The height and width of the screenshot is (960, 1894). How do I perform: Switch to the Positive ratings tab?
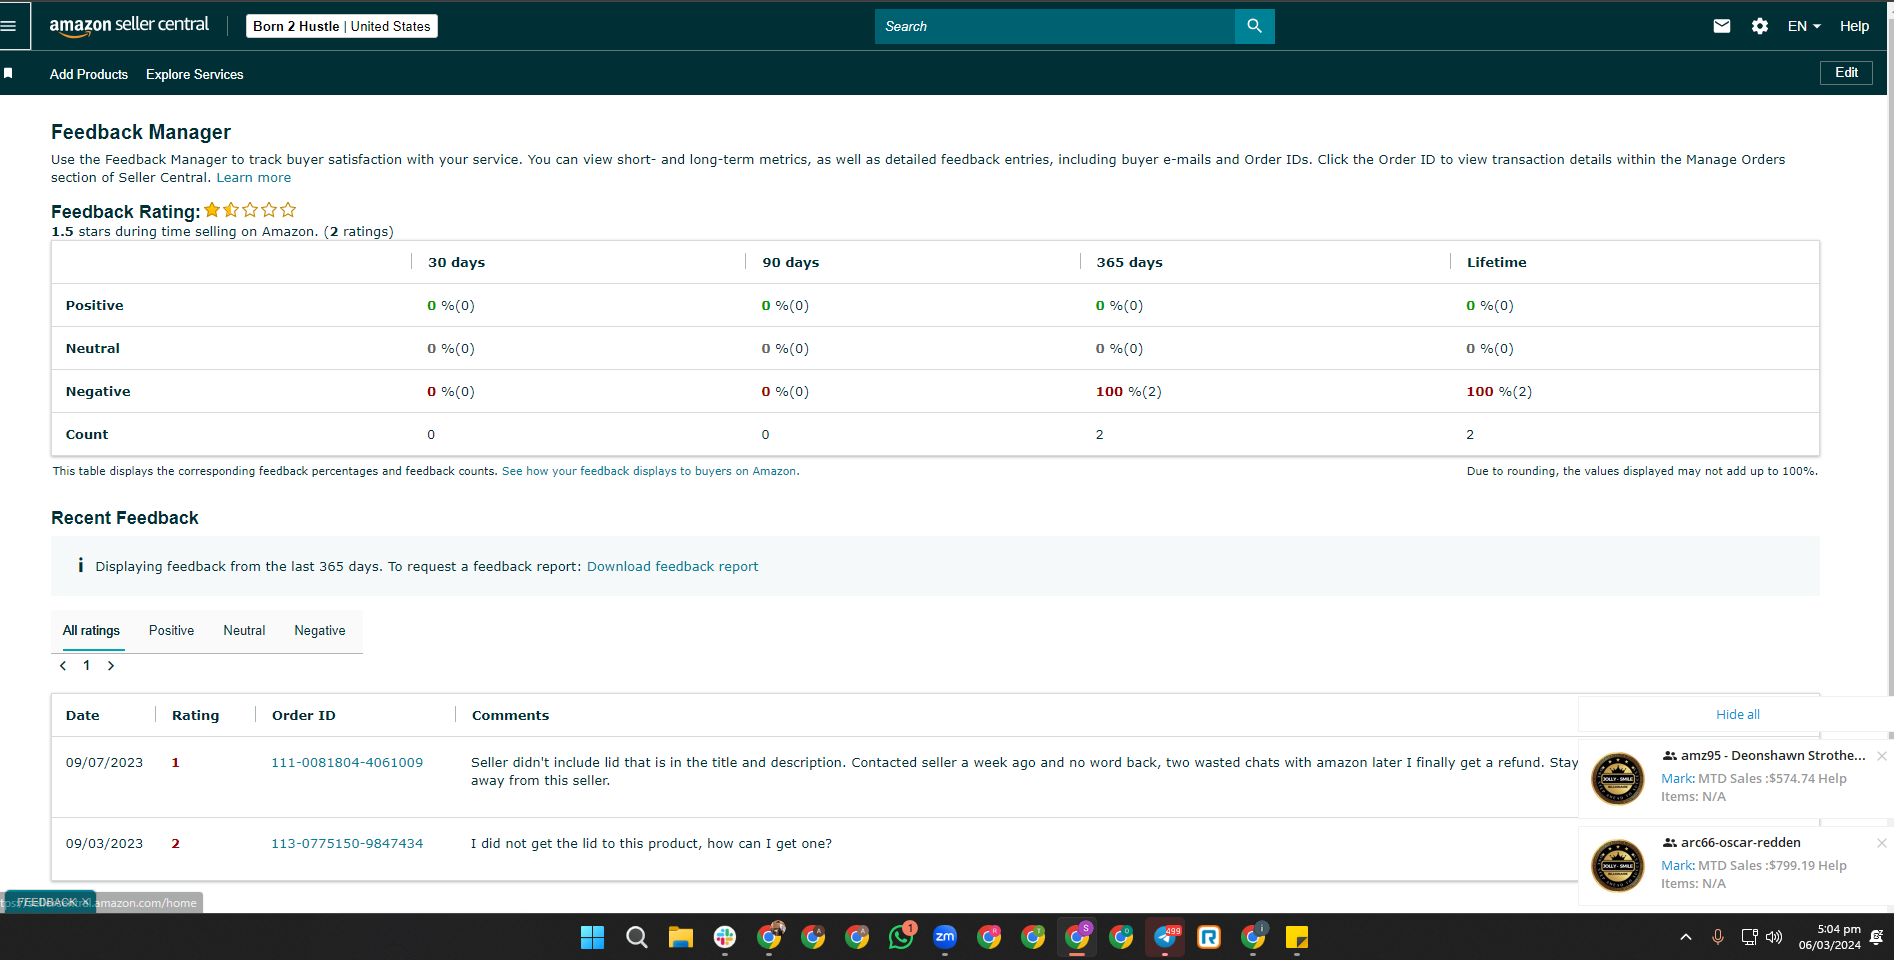coord(171,631)
